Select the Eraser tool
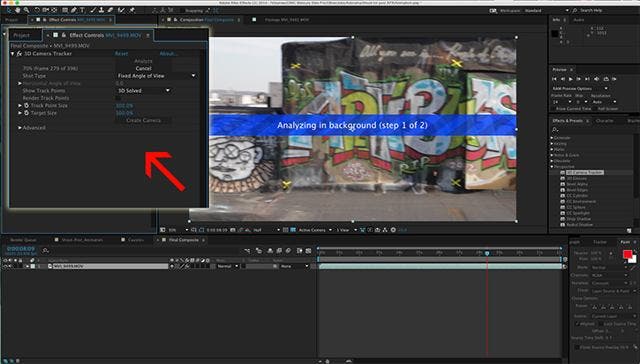This screenshot has width=640, height=364. [x=110, y=10]
